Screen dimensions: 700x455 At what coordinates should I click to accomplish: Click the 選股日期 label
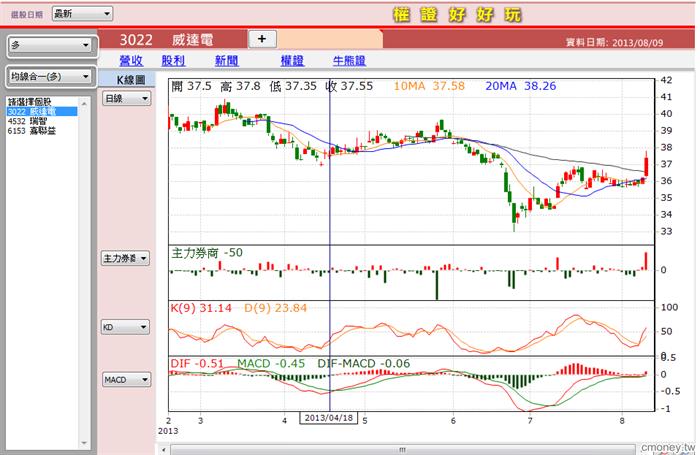click(x=27, y=15)
